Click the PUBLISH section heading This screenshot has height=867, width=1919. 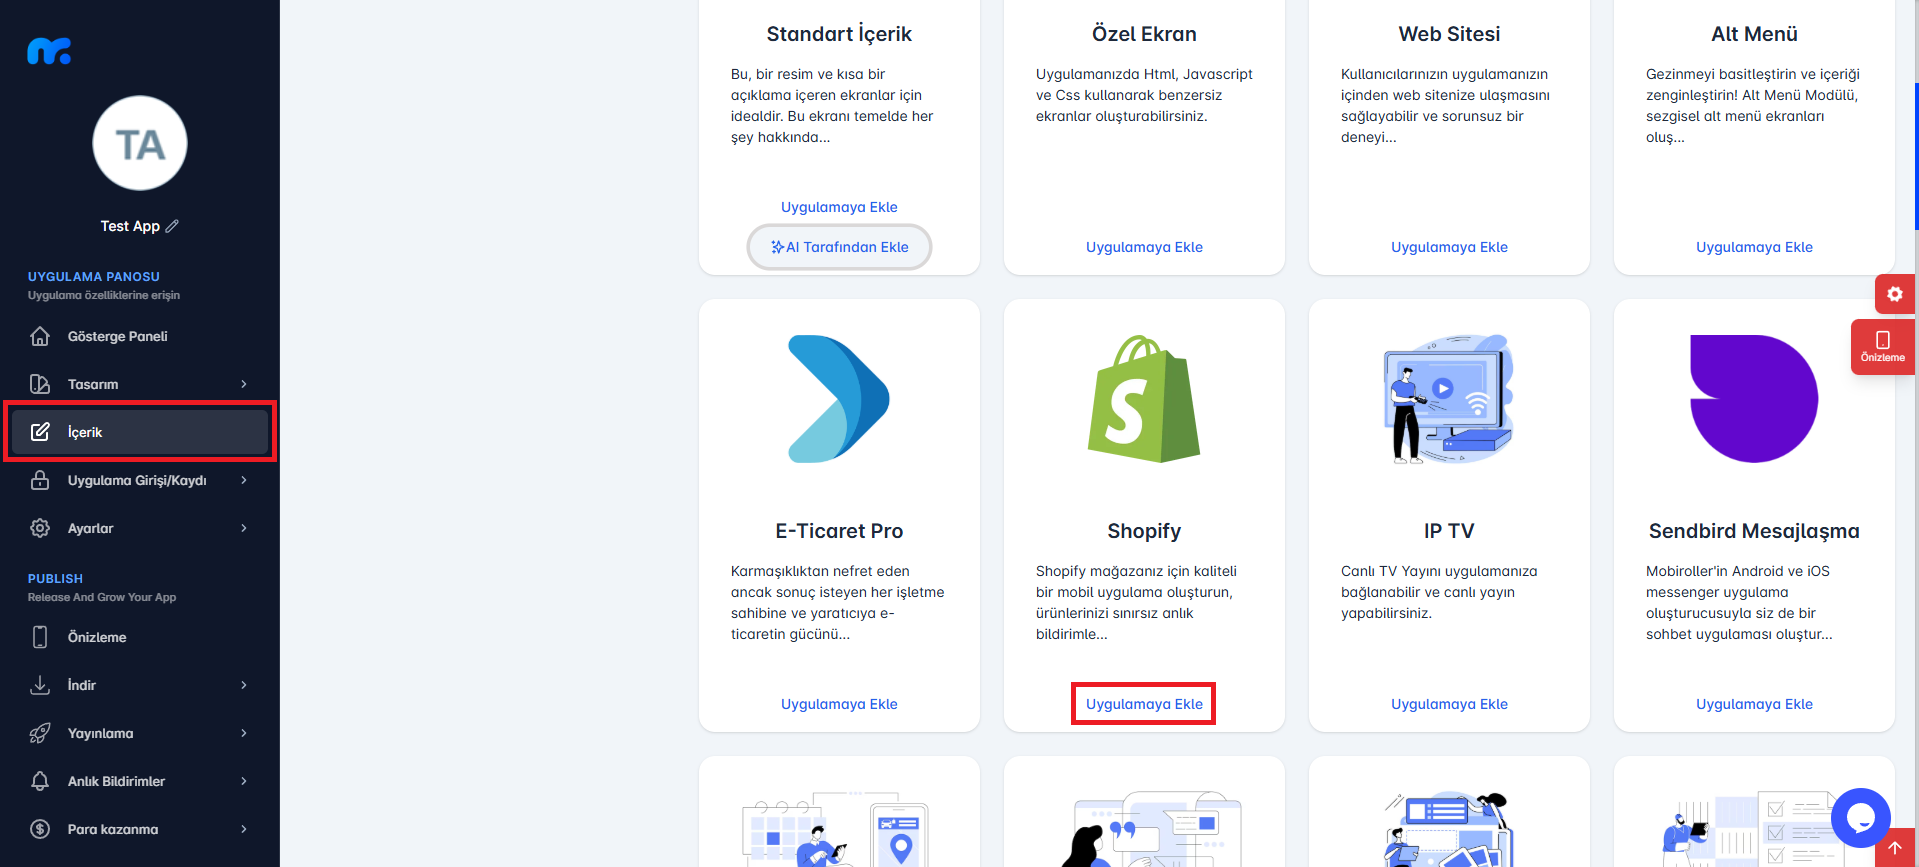[55, 578]
